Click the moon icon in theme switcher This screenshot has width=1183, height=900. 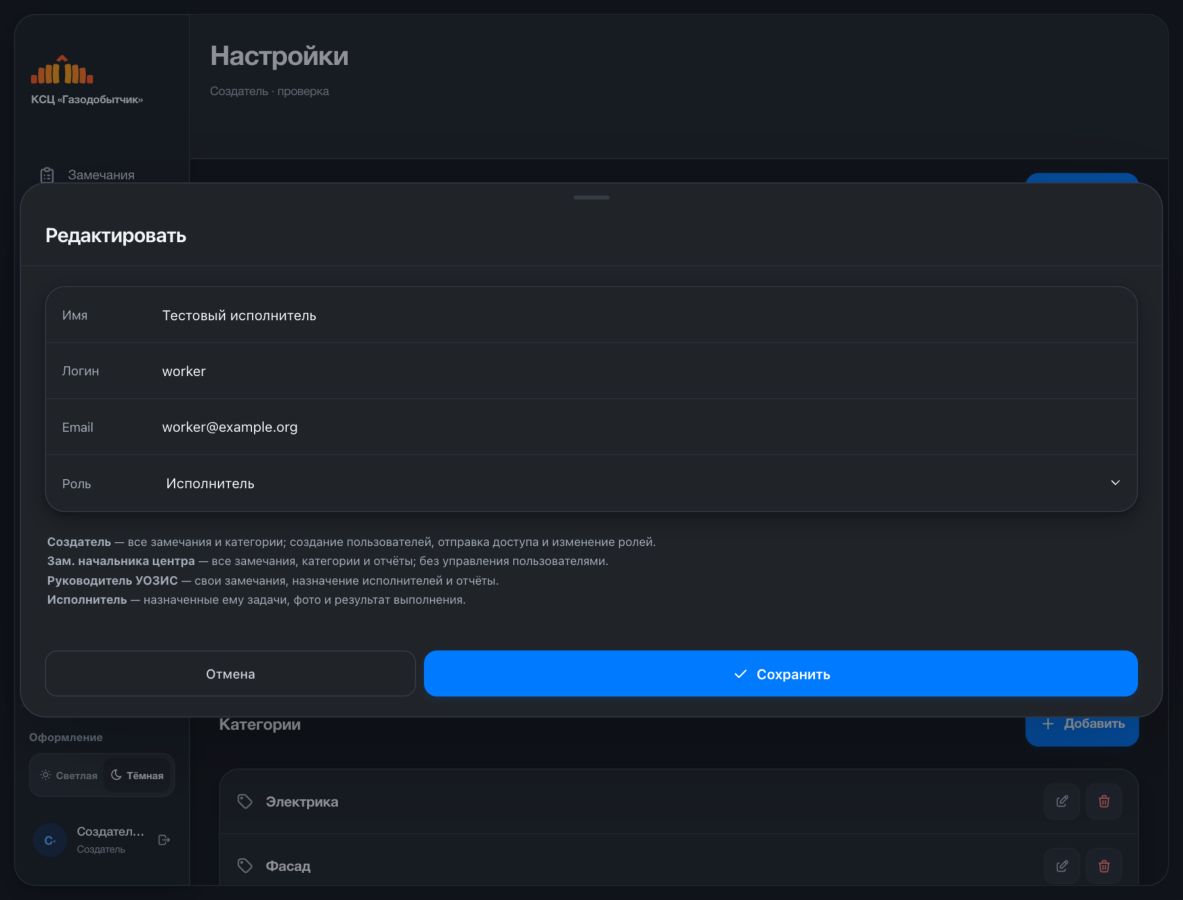click(116, 775)
